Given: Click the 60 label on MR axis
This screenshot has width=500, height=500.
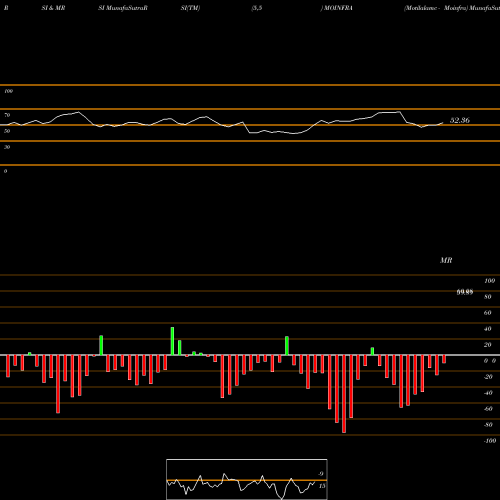Looking at the screenshot, I should (488, 313).
